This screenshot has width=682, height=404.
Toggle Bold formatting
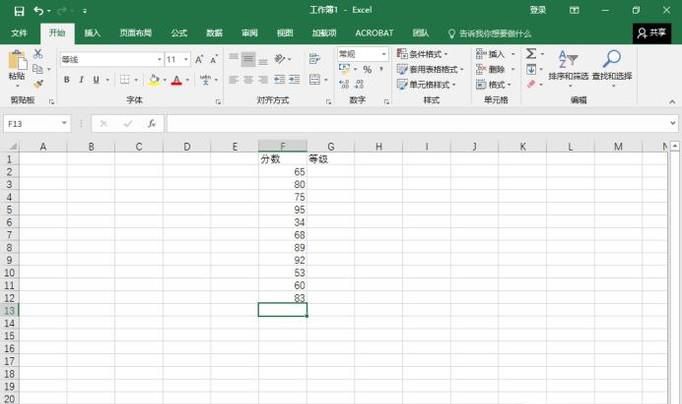pos(67,80)
